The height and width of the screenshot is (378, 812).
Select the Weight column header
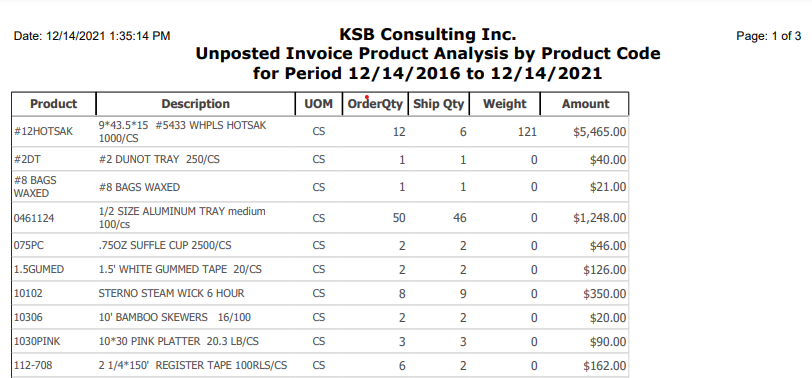[504, 104]
